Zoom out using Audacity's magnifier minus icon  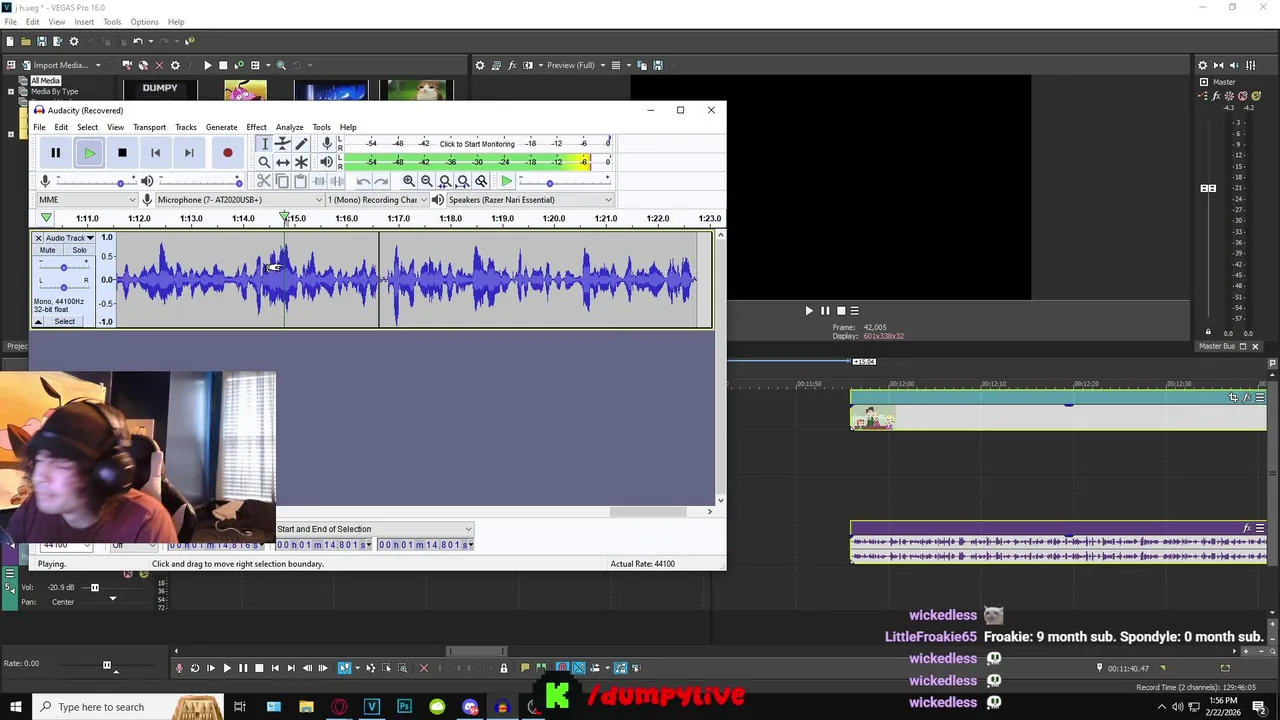(427, 181)
